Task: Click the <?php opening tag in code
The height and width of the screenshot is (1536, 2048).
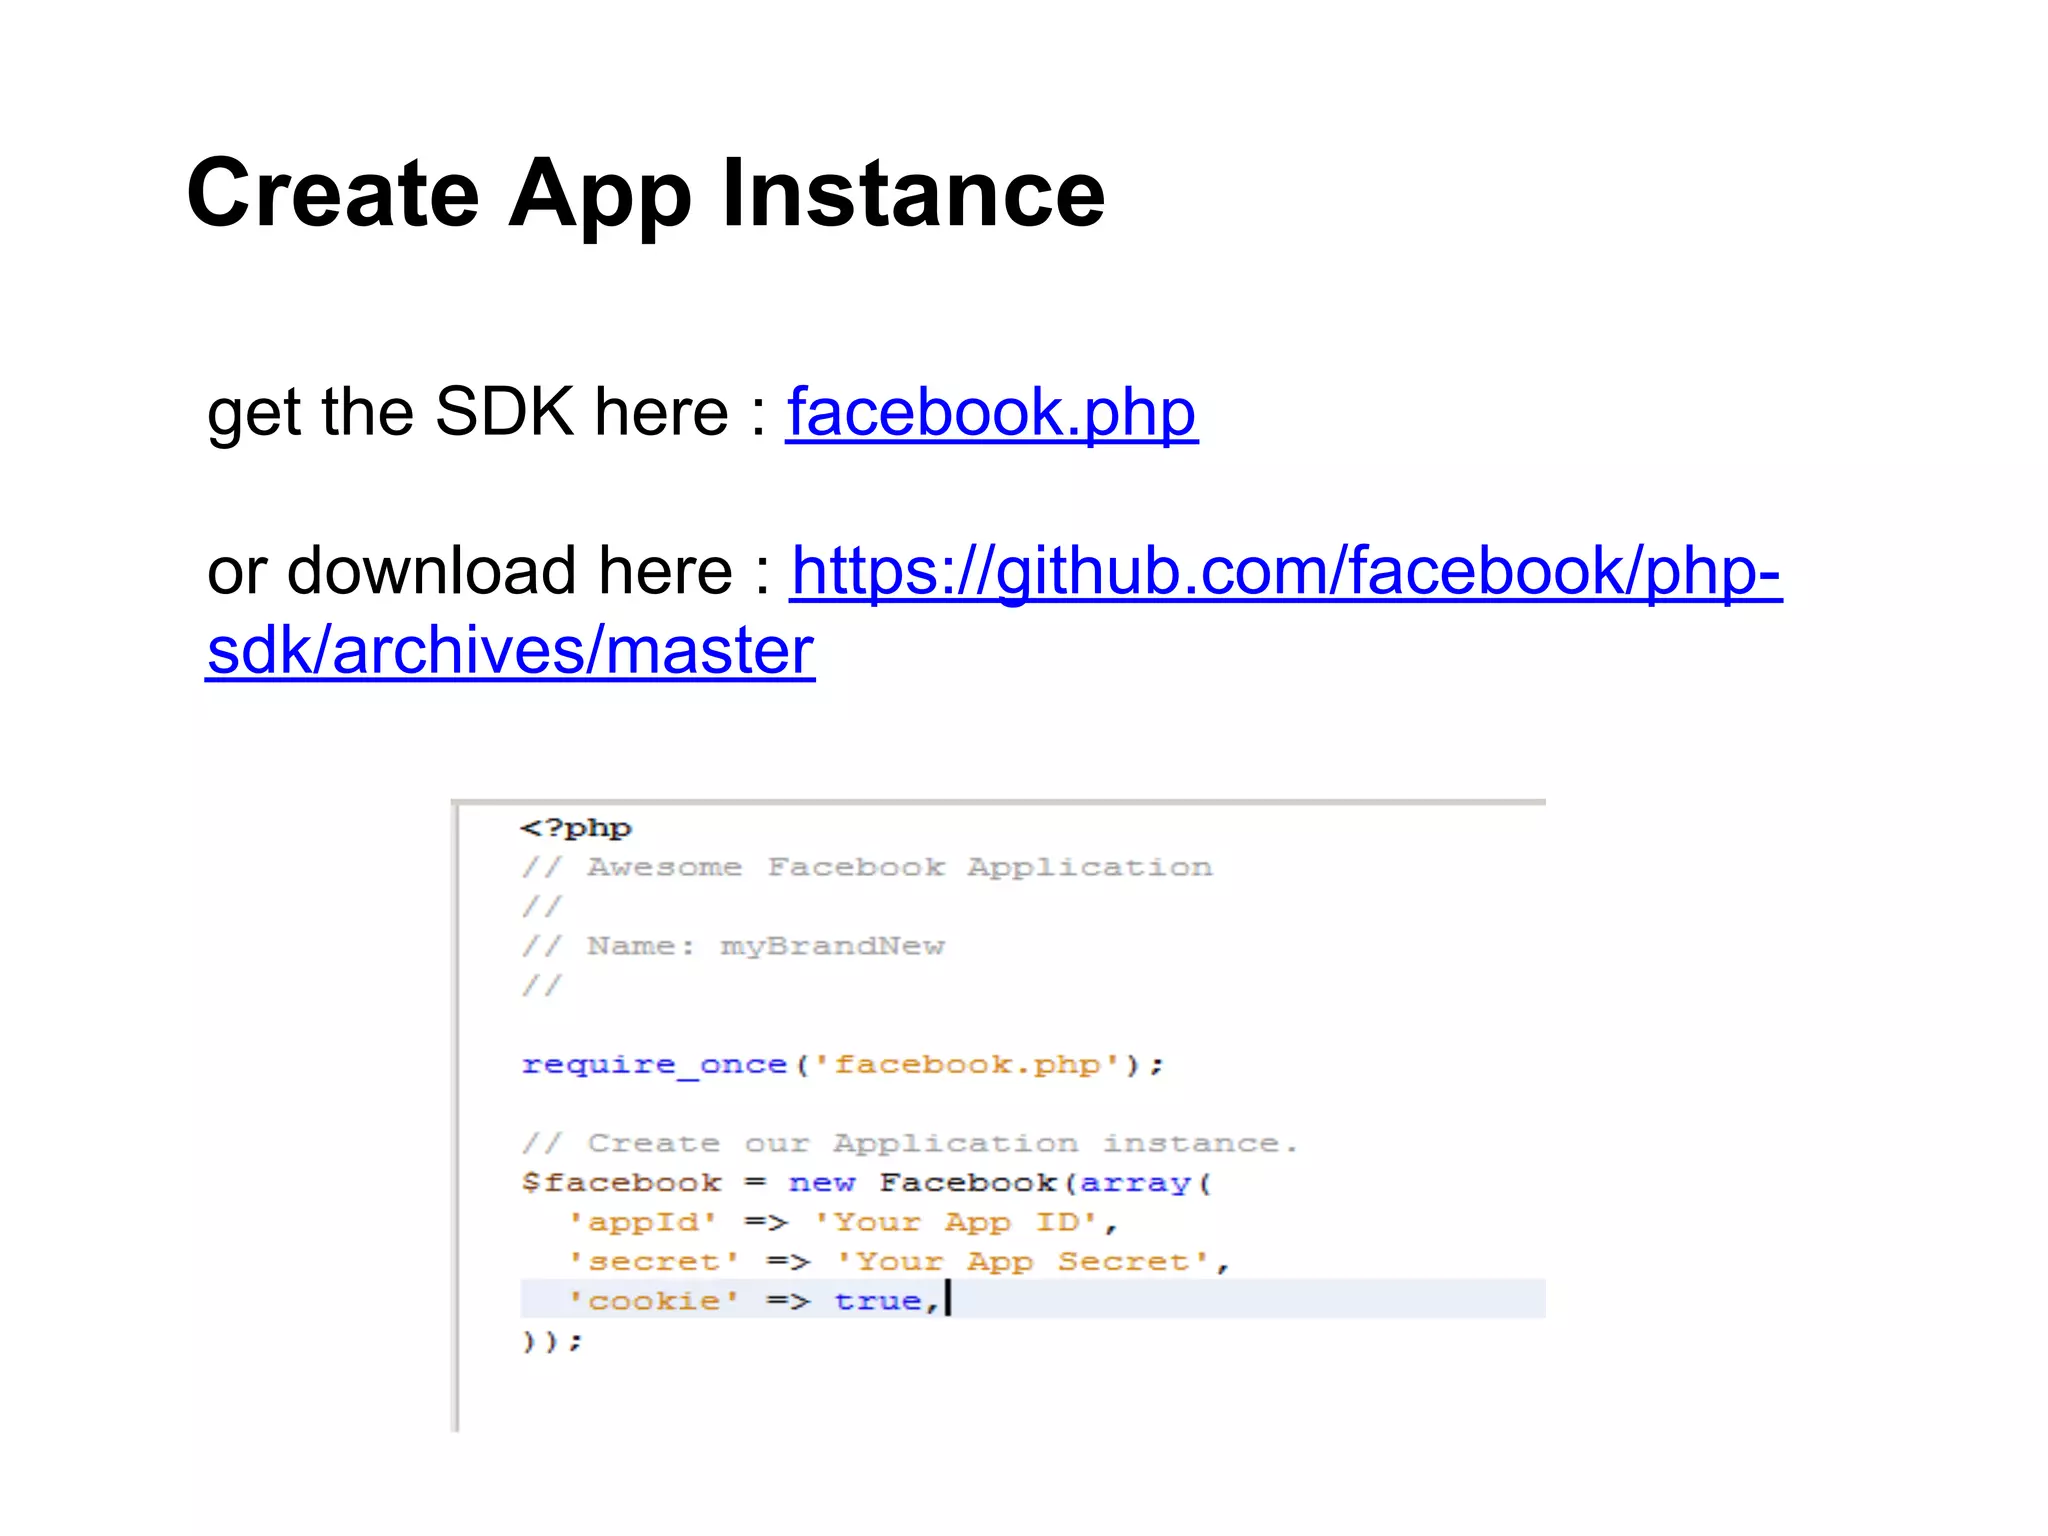Action: coord(576,828)
